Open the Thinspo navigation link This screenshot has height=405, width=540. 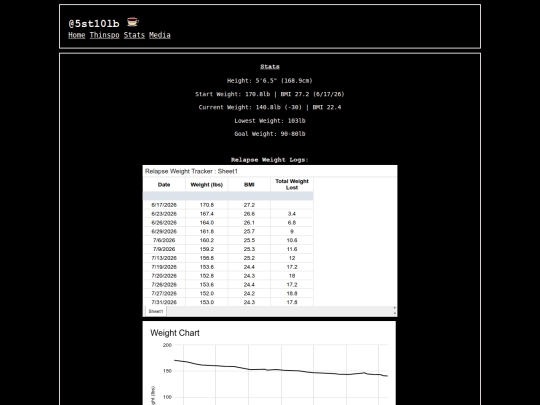click(104, 35)
